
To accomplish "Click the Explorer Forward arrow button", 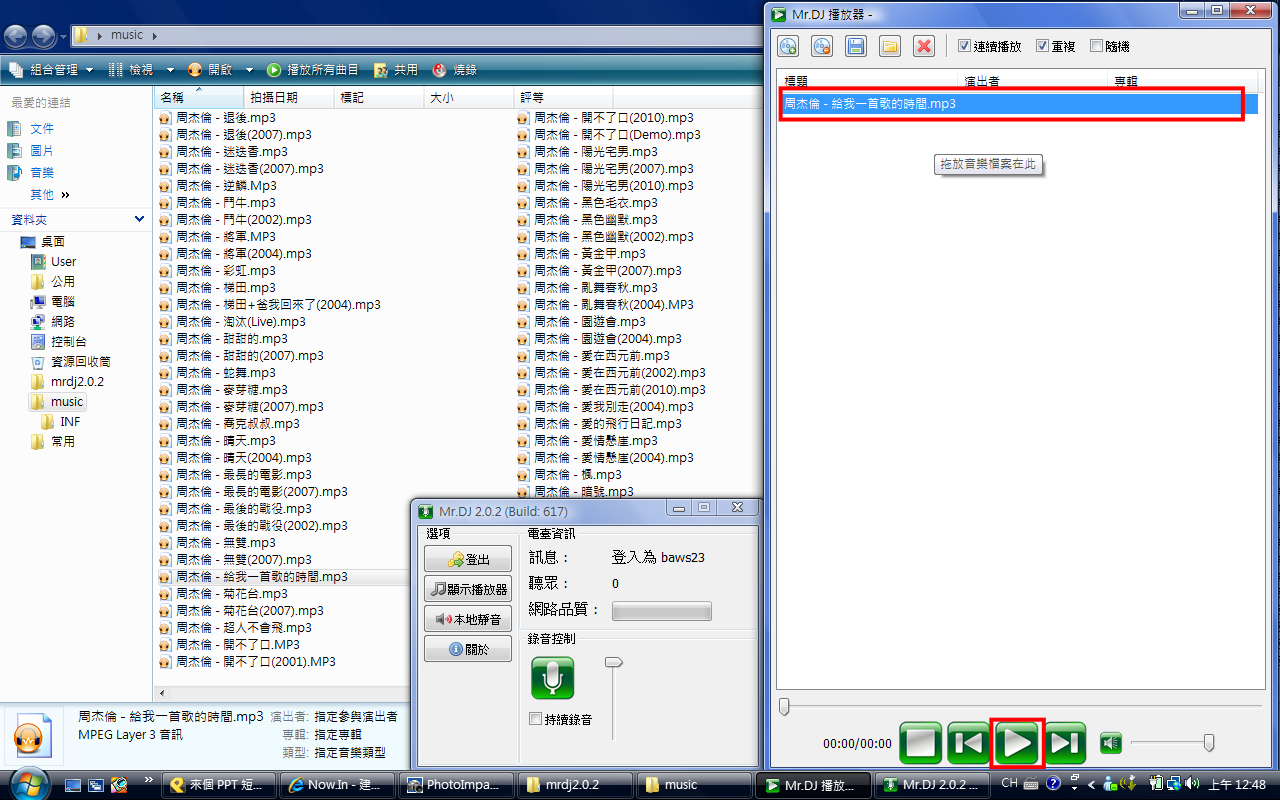I will pos(44,37).
